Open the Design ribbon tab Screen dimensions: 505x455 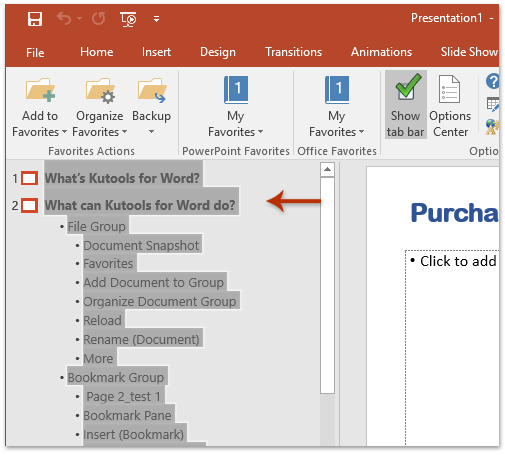(x=218, y=52)
